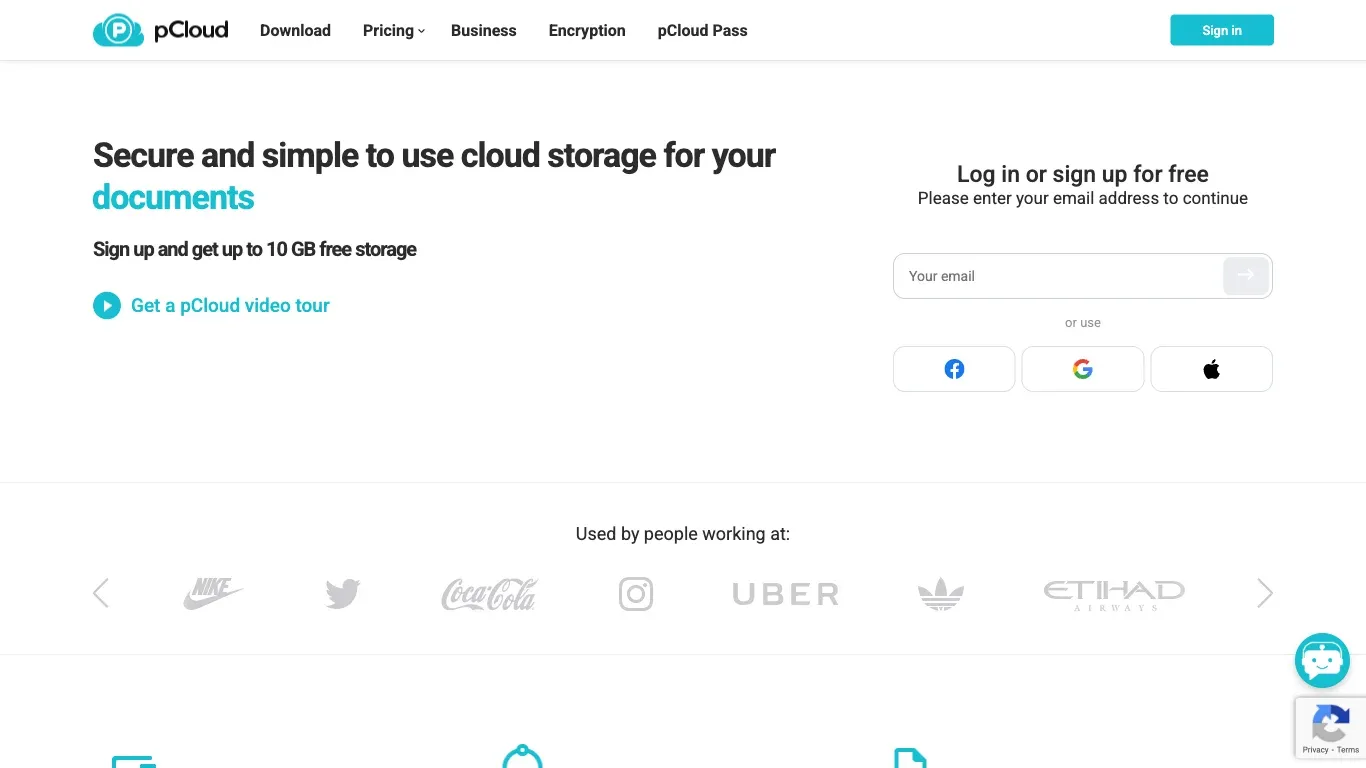Viewport: 1366px width, 768px height.
Task: Click the reCAPTCHA badge
Action: (x=1331, y=727)
